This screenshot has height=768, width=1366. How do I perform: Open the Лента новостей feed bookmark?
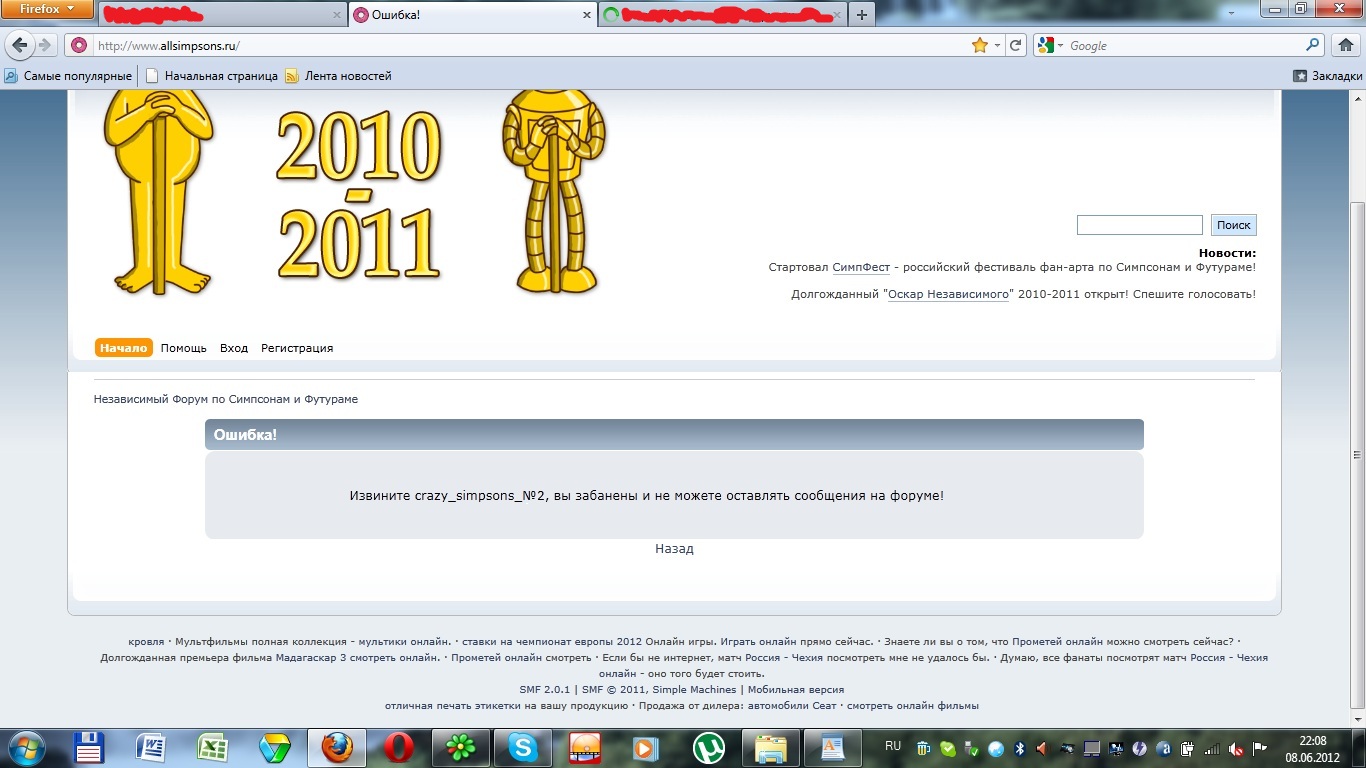[x=338, y=76]
